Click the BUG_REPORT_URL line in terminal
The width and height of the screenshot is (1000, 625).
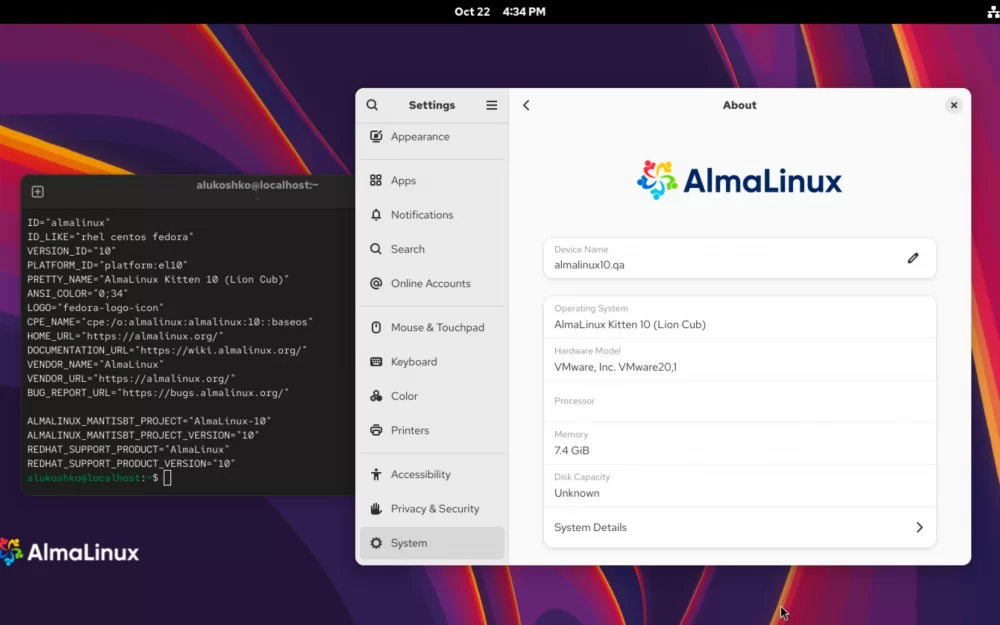pyautogui.click(x=158, y=393)
